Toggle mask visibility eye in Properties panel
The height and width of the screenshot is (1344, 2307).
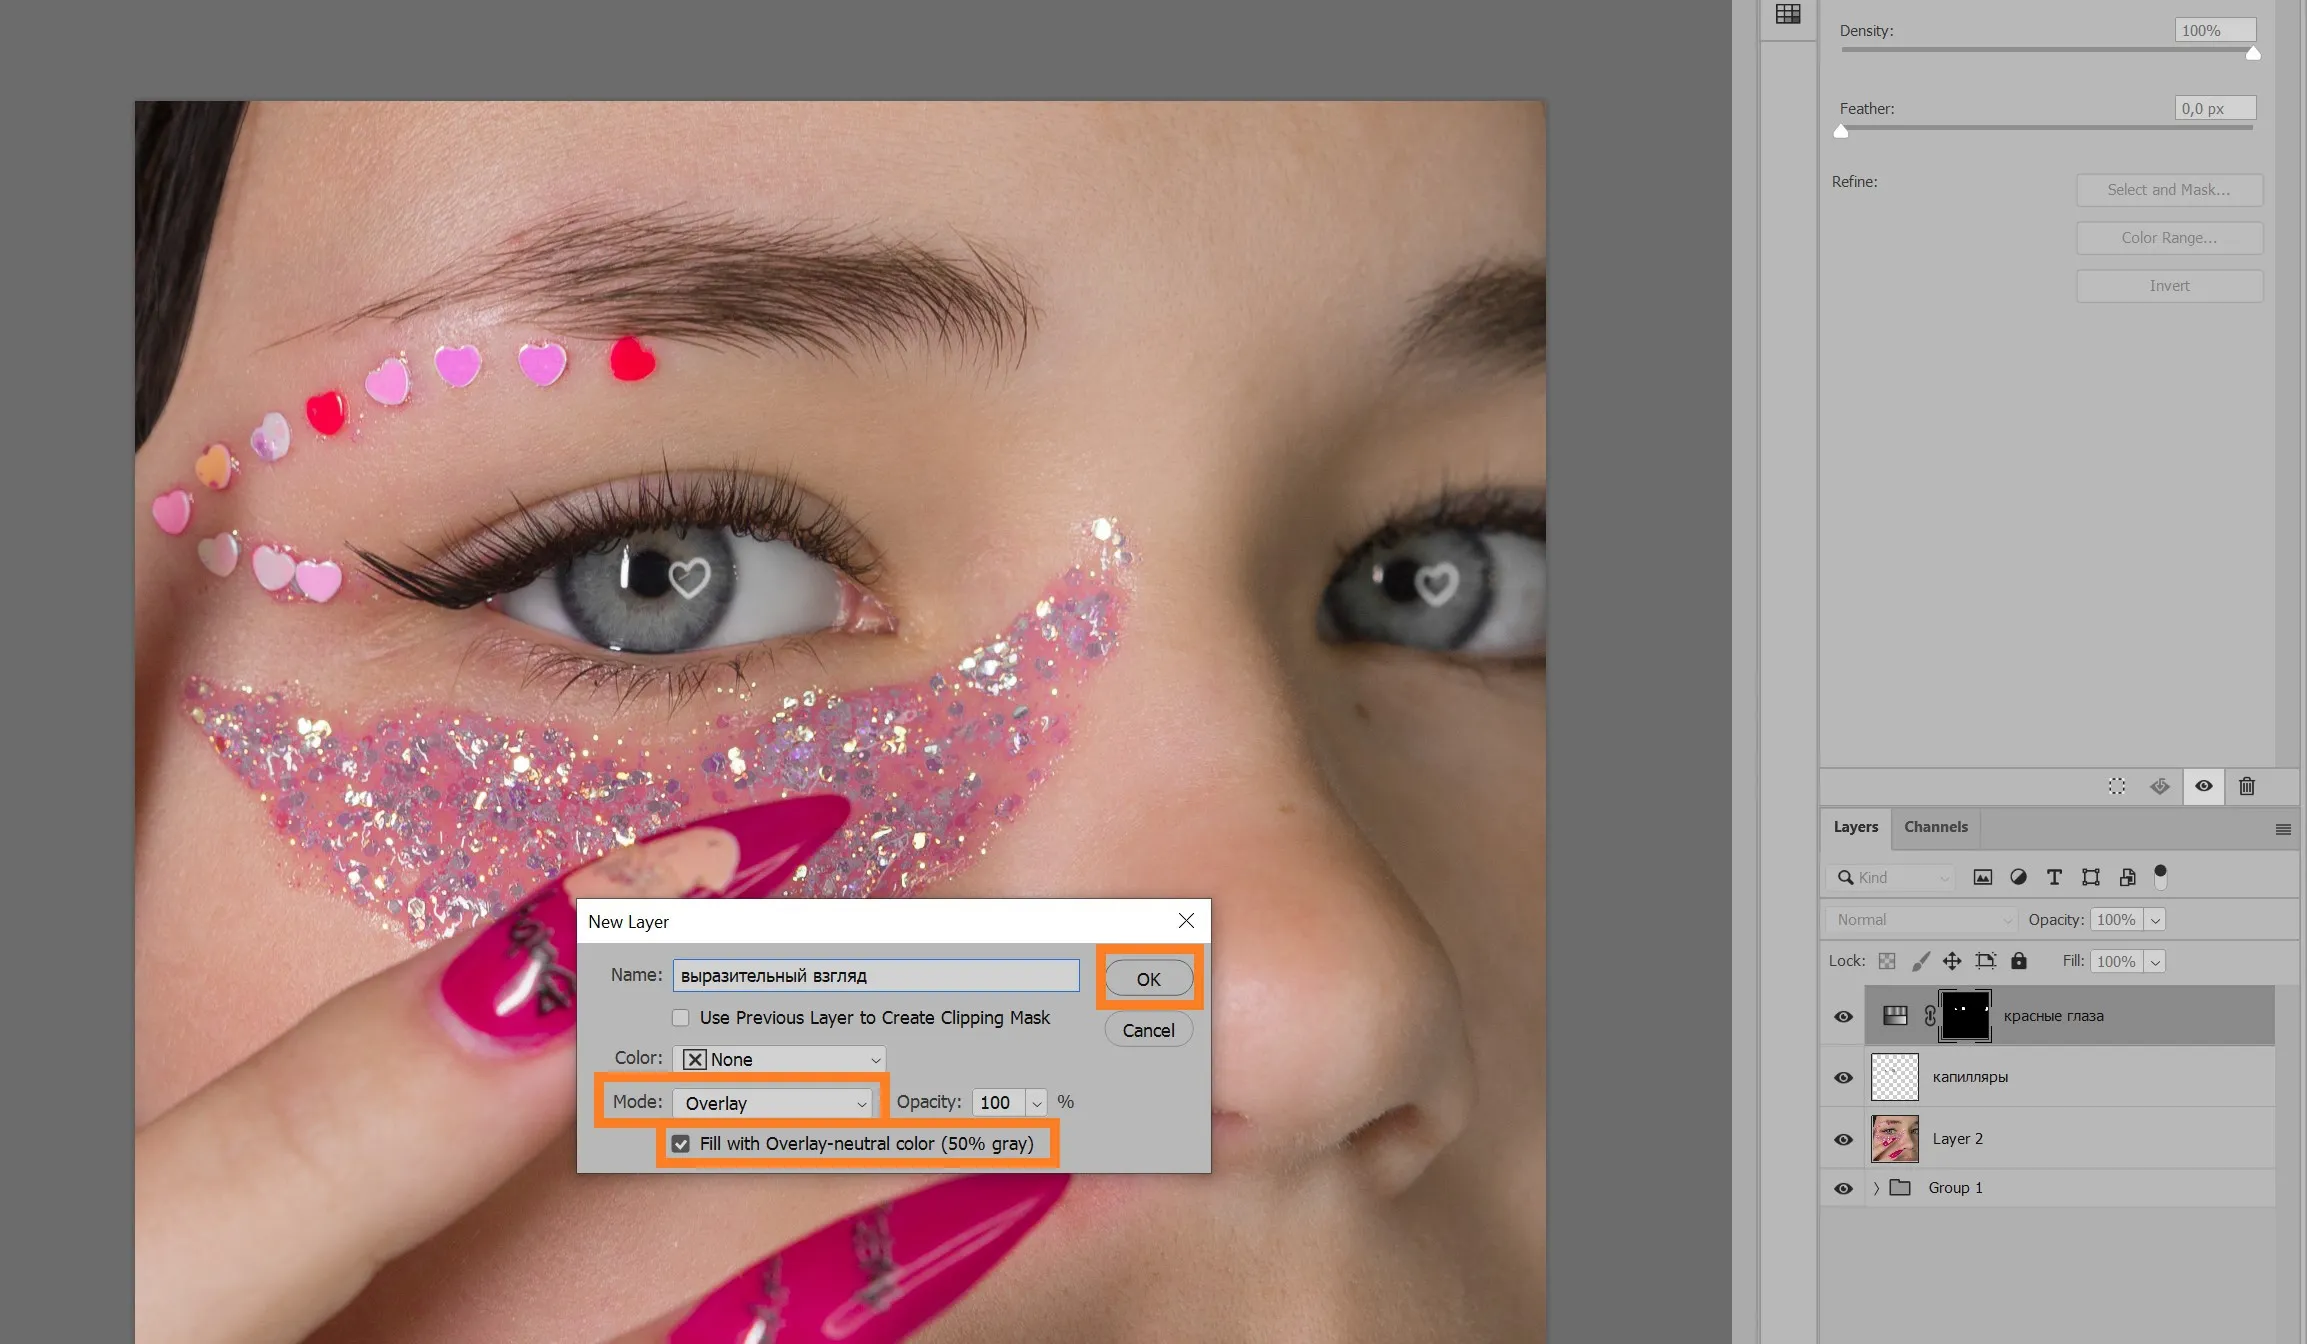pos(2203,786)
